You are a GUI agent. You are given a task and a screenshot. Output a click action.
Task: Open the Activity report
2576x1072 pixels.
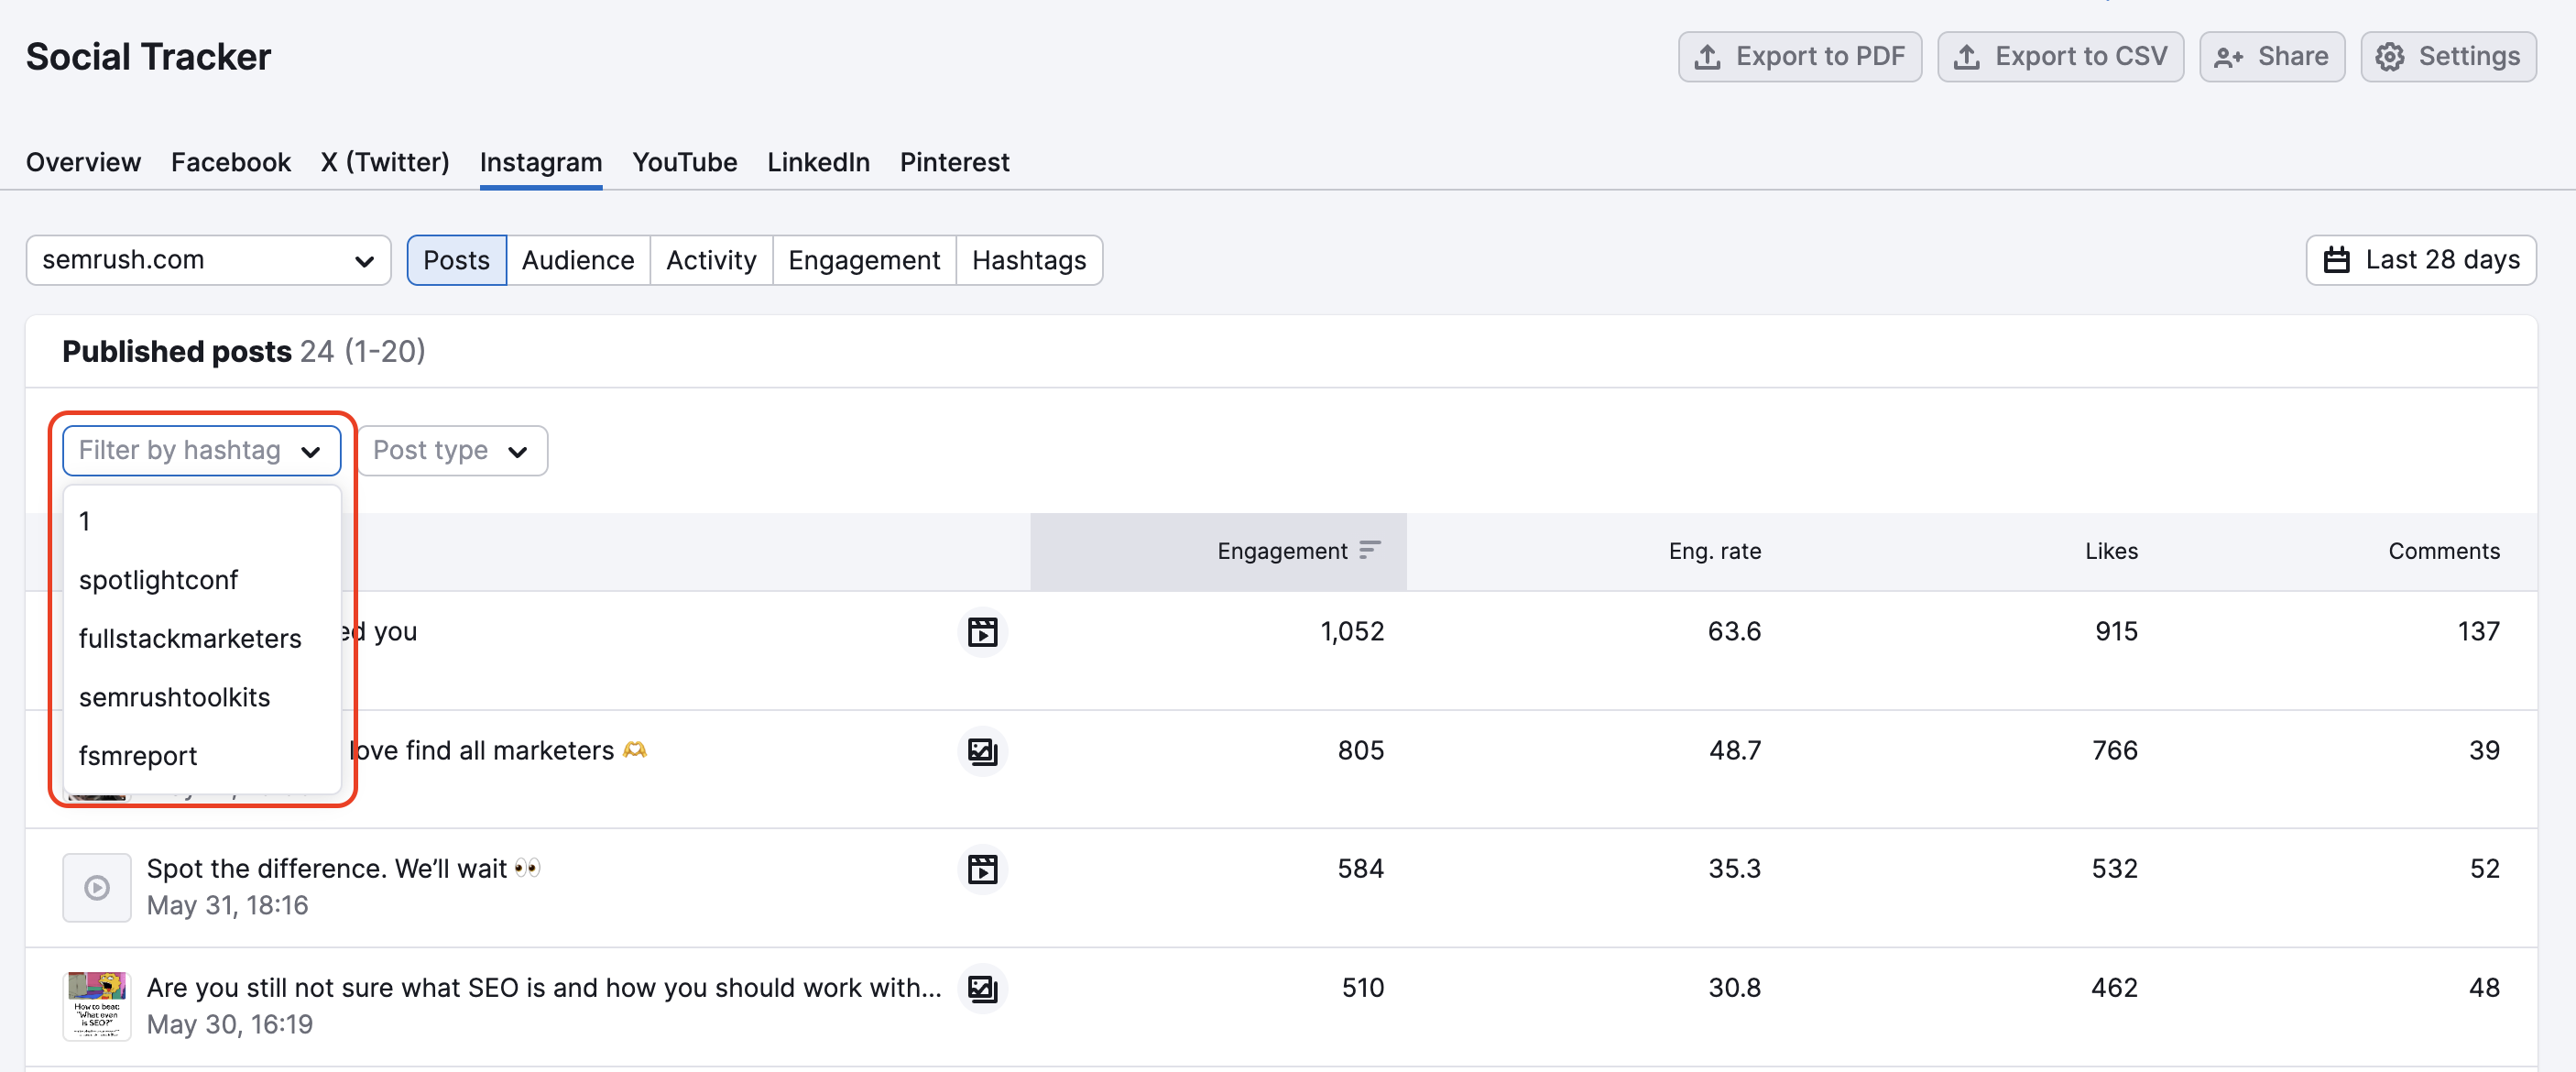click(x=711, y=260)
